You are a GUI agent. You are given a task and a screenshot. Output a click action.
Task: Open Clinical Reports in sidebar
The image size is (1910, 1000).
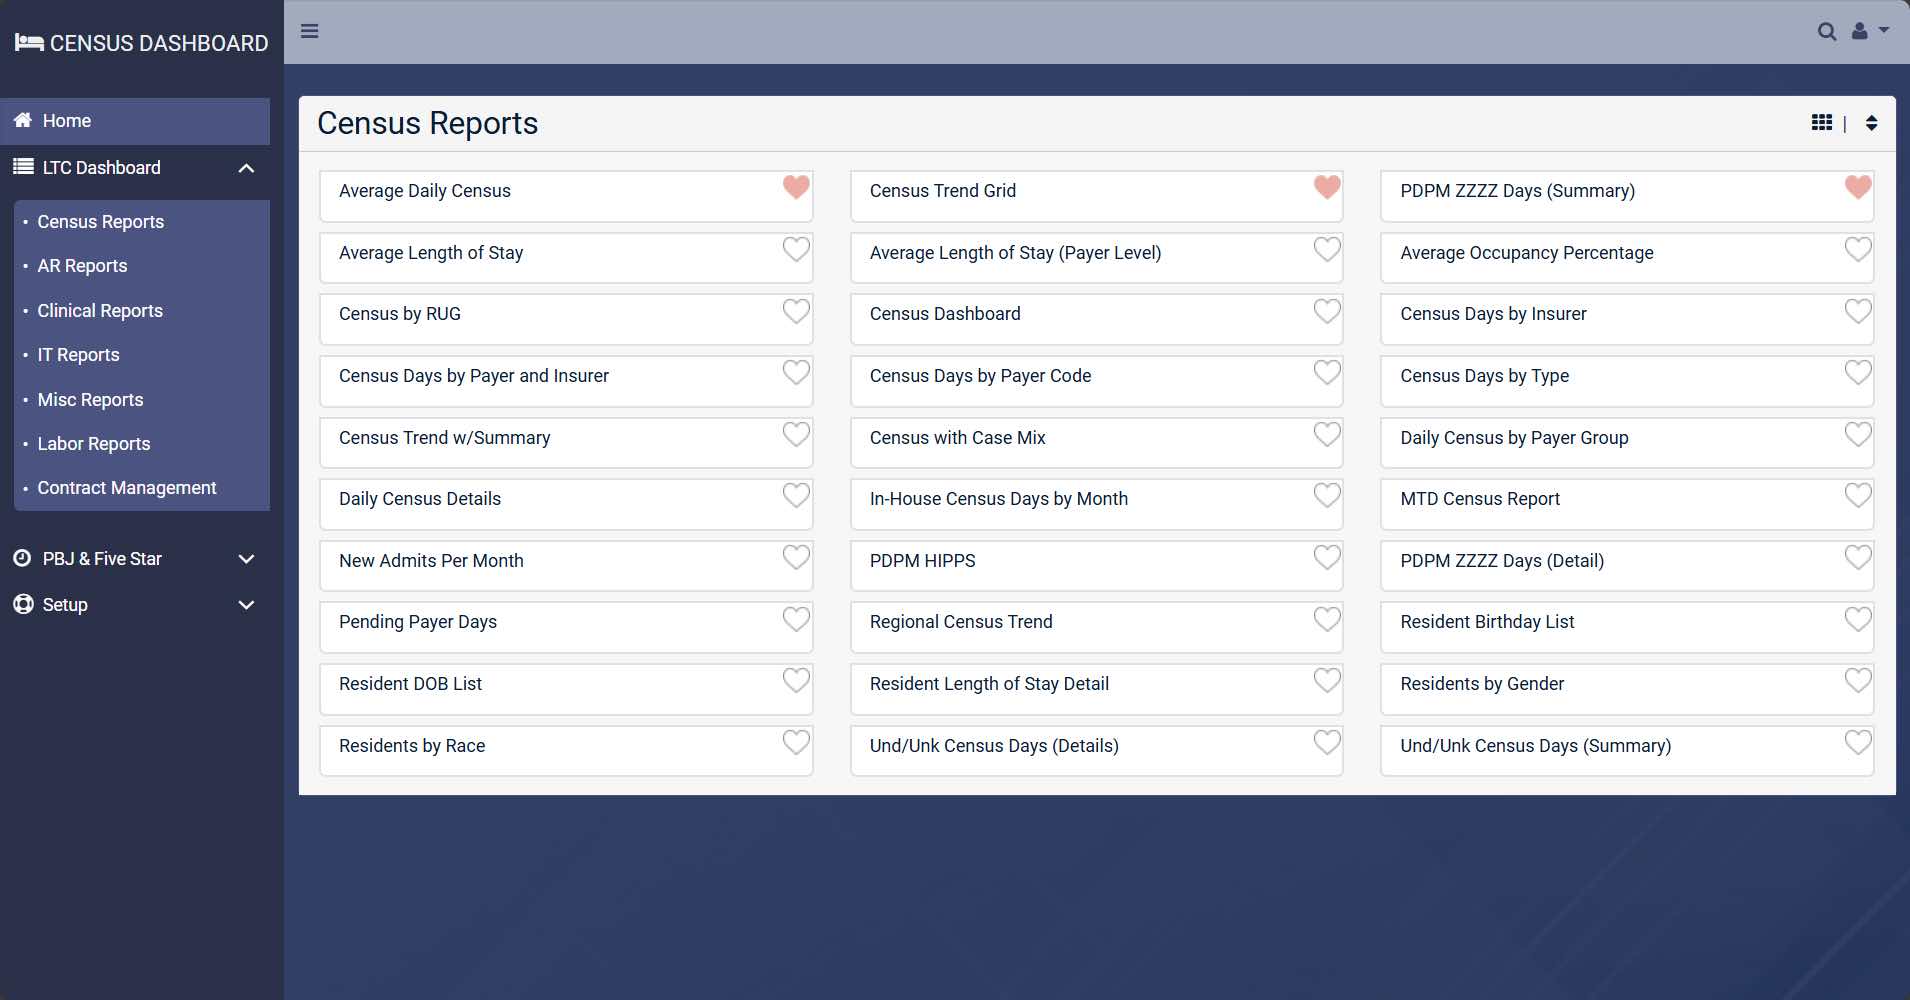(x=100, y=311)
